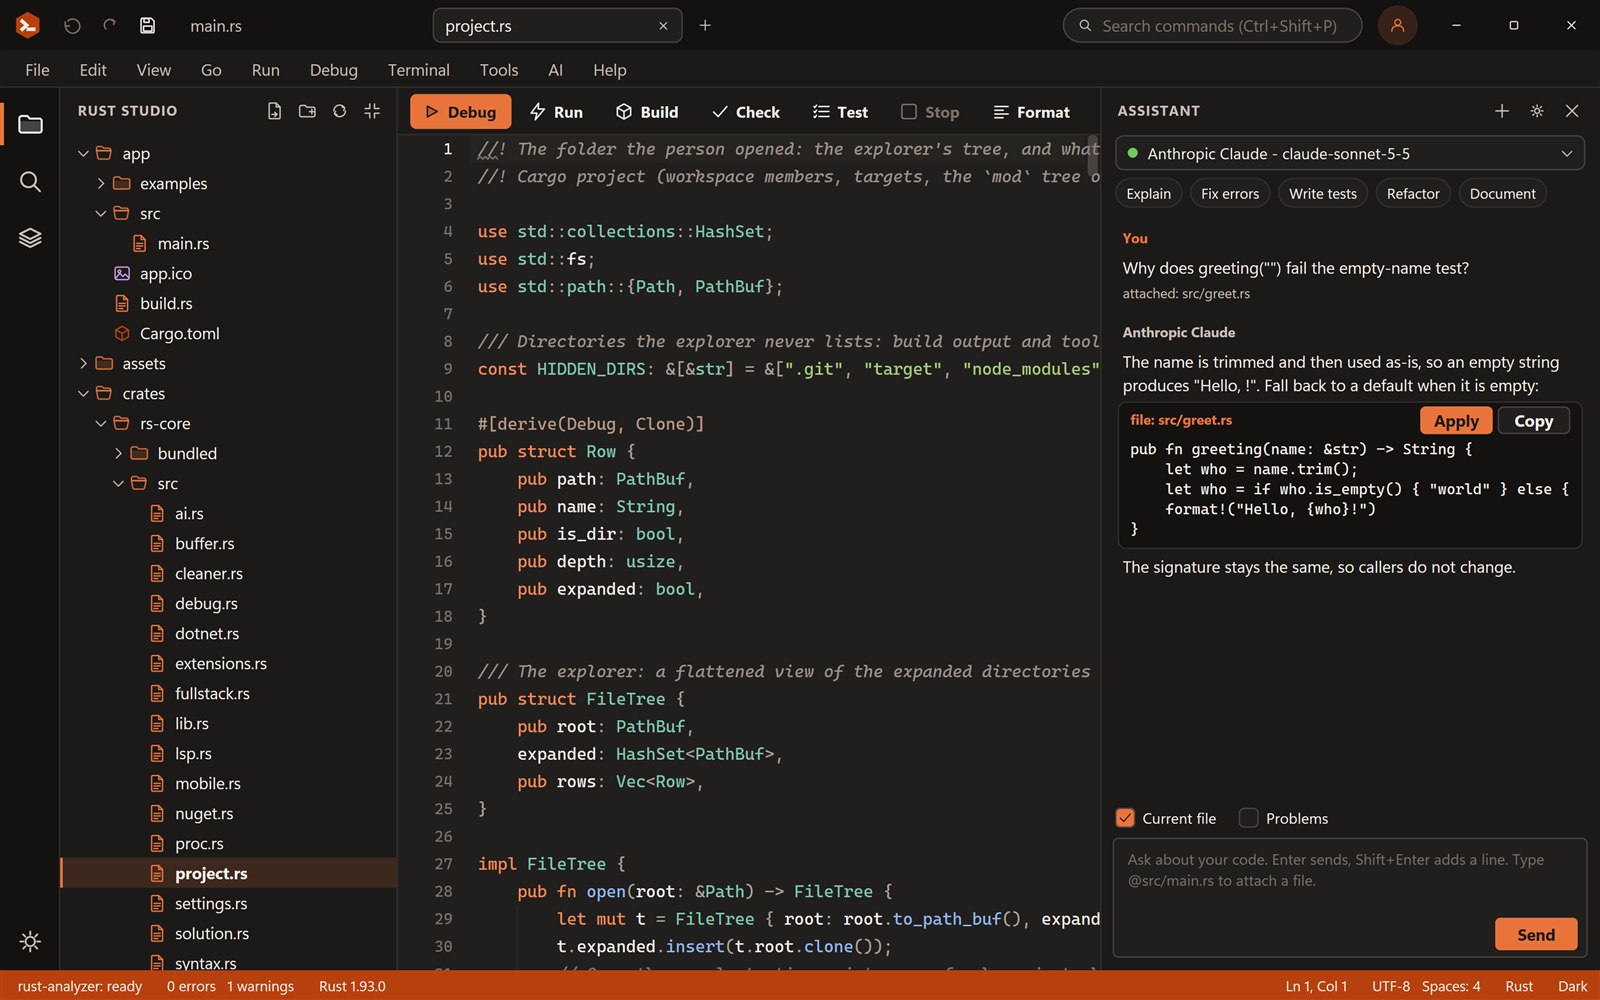This screenshot has height=1000, width=1600.
Task: Collapse all folders in explorer
Action: pos(372,111)
